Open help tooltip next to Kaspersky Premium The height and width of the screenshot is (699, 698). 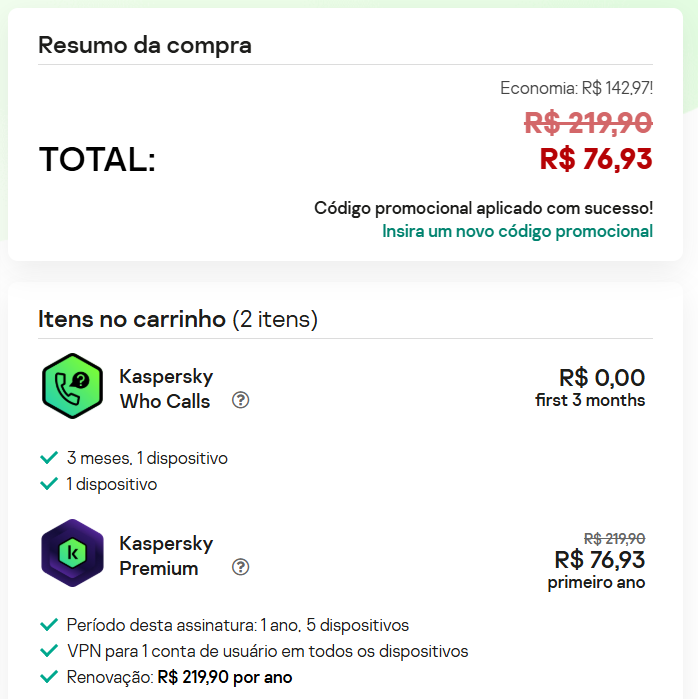241,567
